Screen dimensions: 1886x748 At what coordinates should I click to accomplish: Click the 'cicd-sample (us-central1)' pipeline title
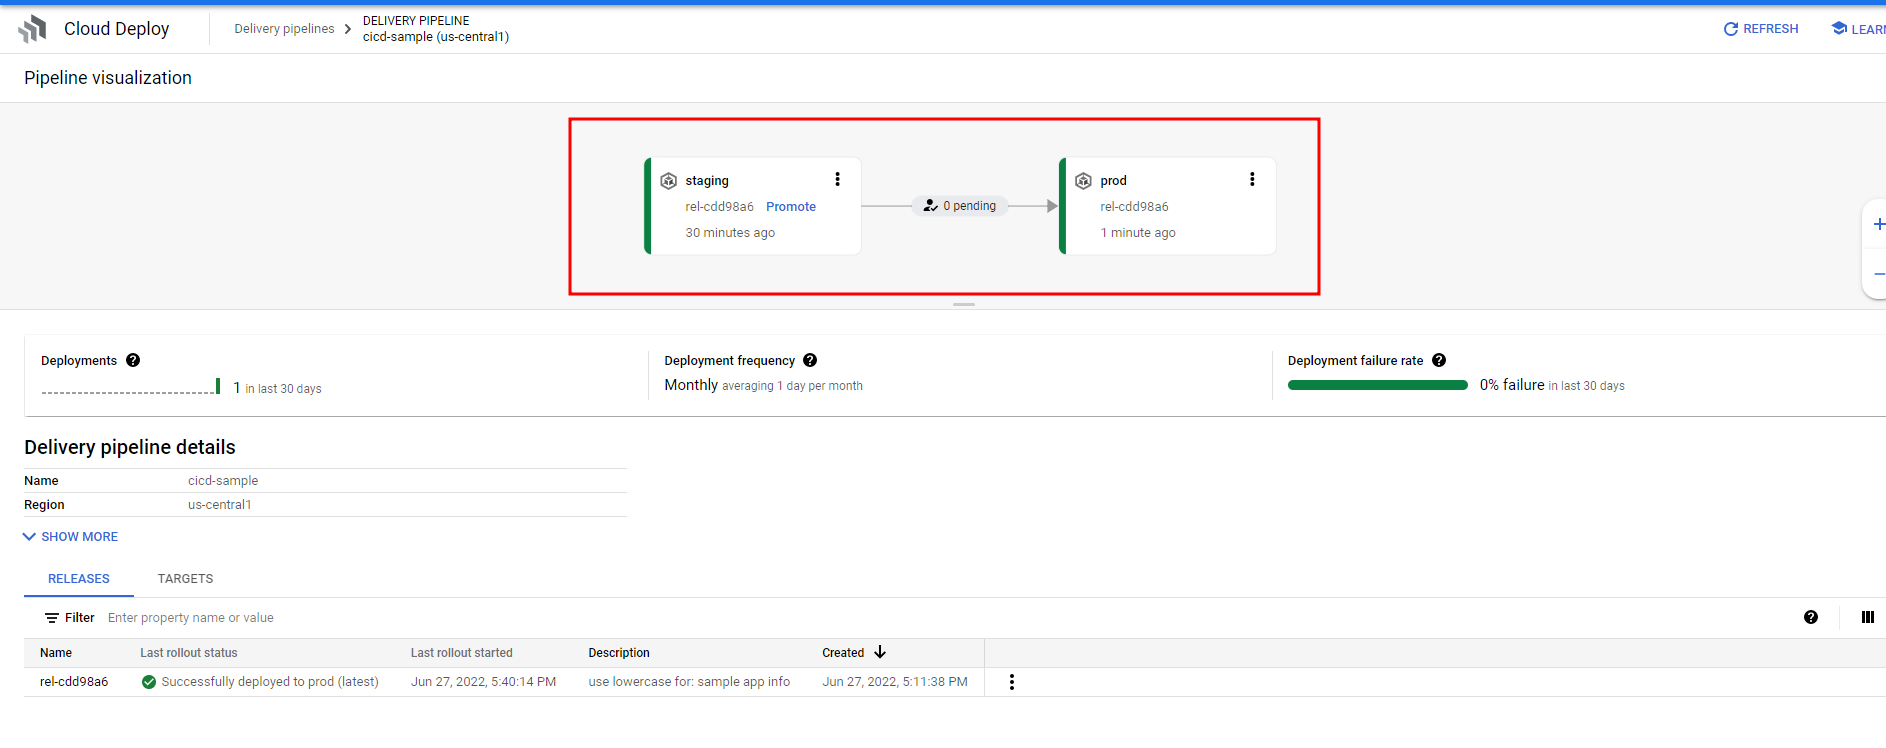[436, 37]
